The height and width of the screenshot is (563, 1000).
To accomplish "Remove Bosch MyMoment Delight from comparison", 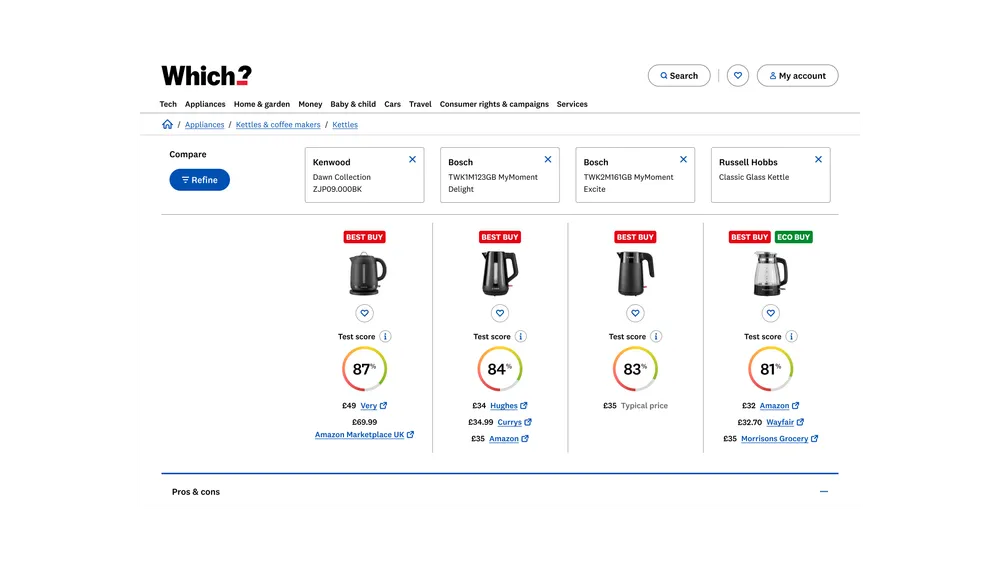I will coord(548,160).
